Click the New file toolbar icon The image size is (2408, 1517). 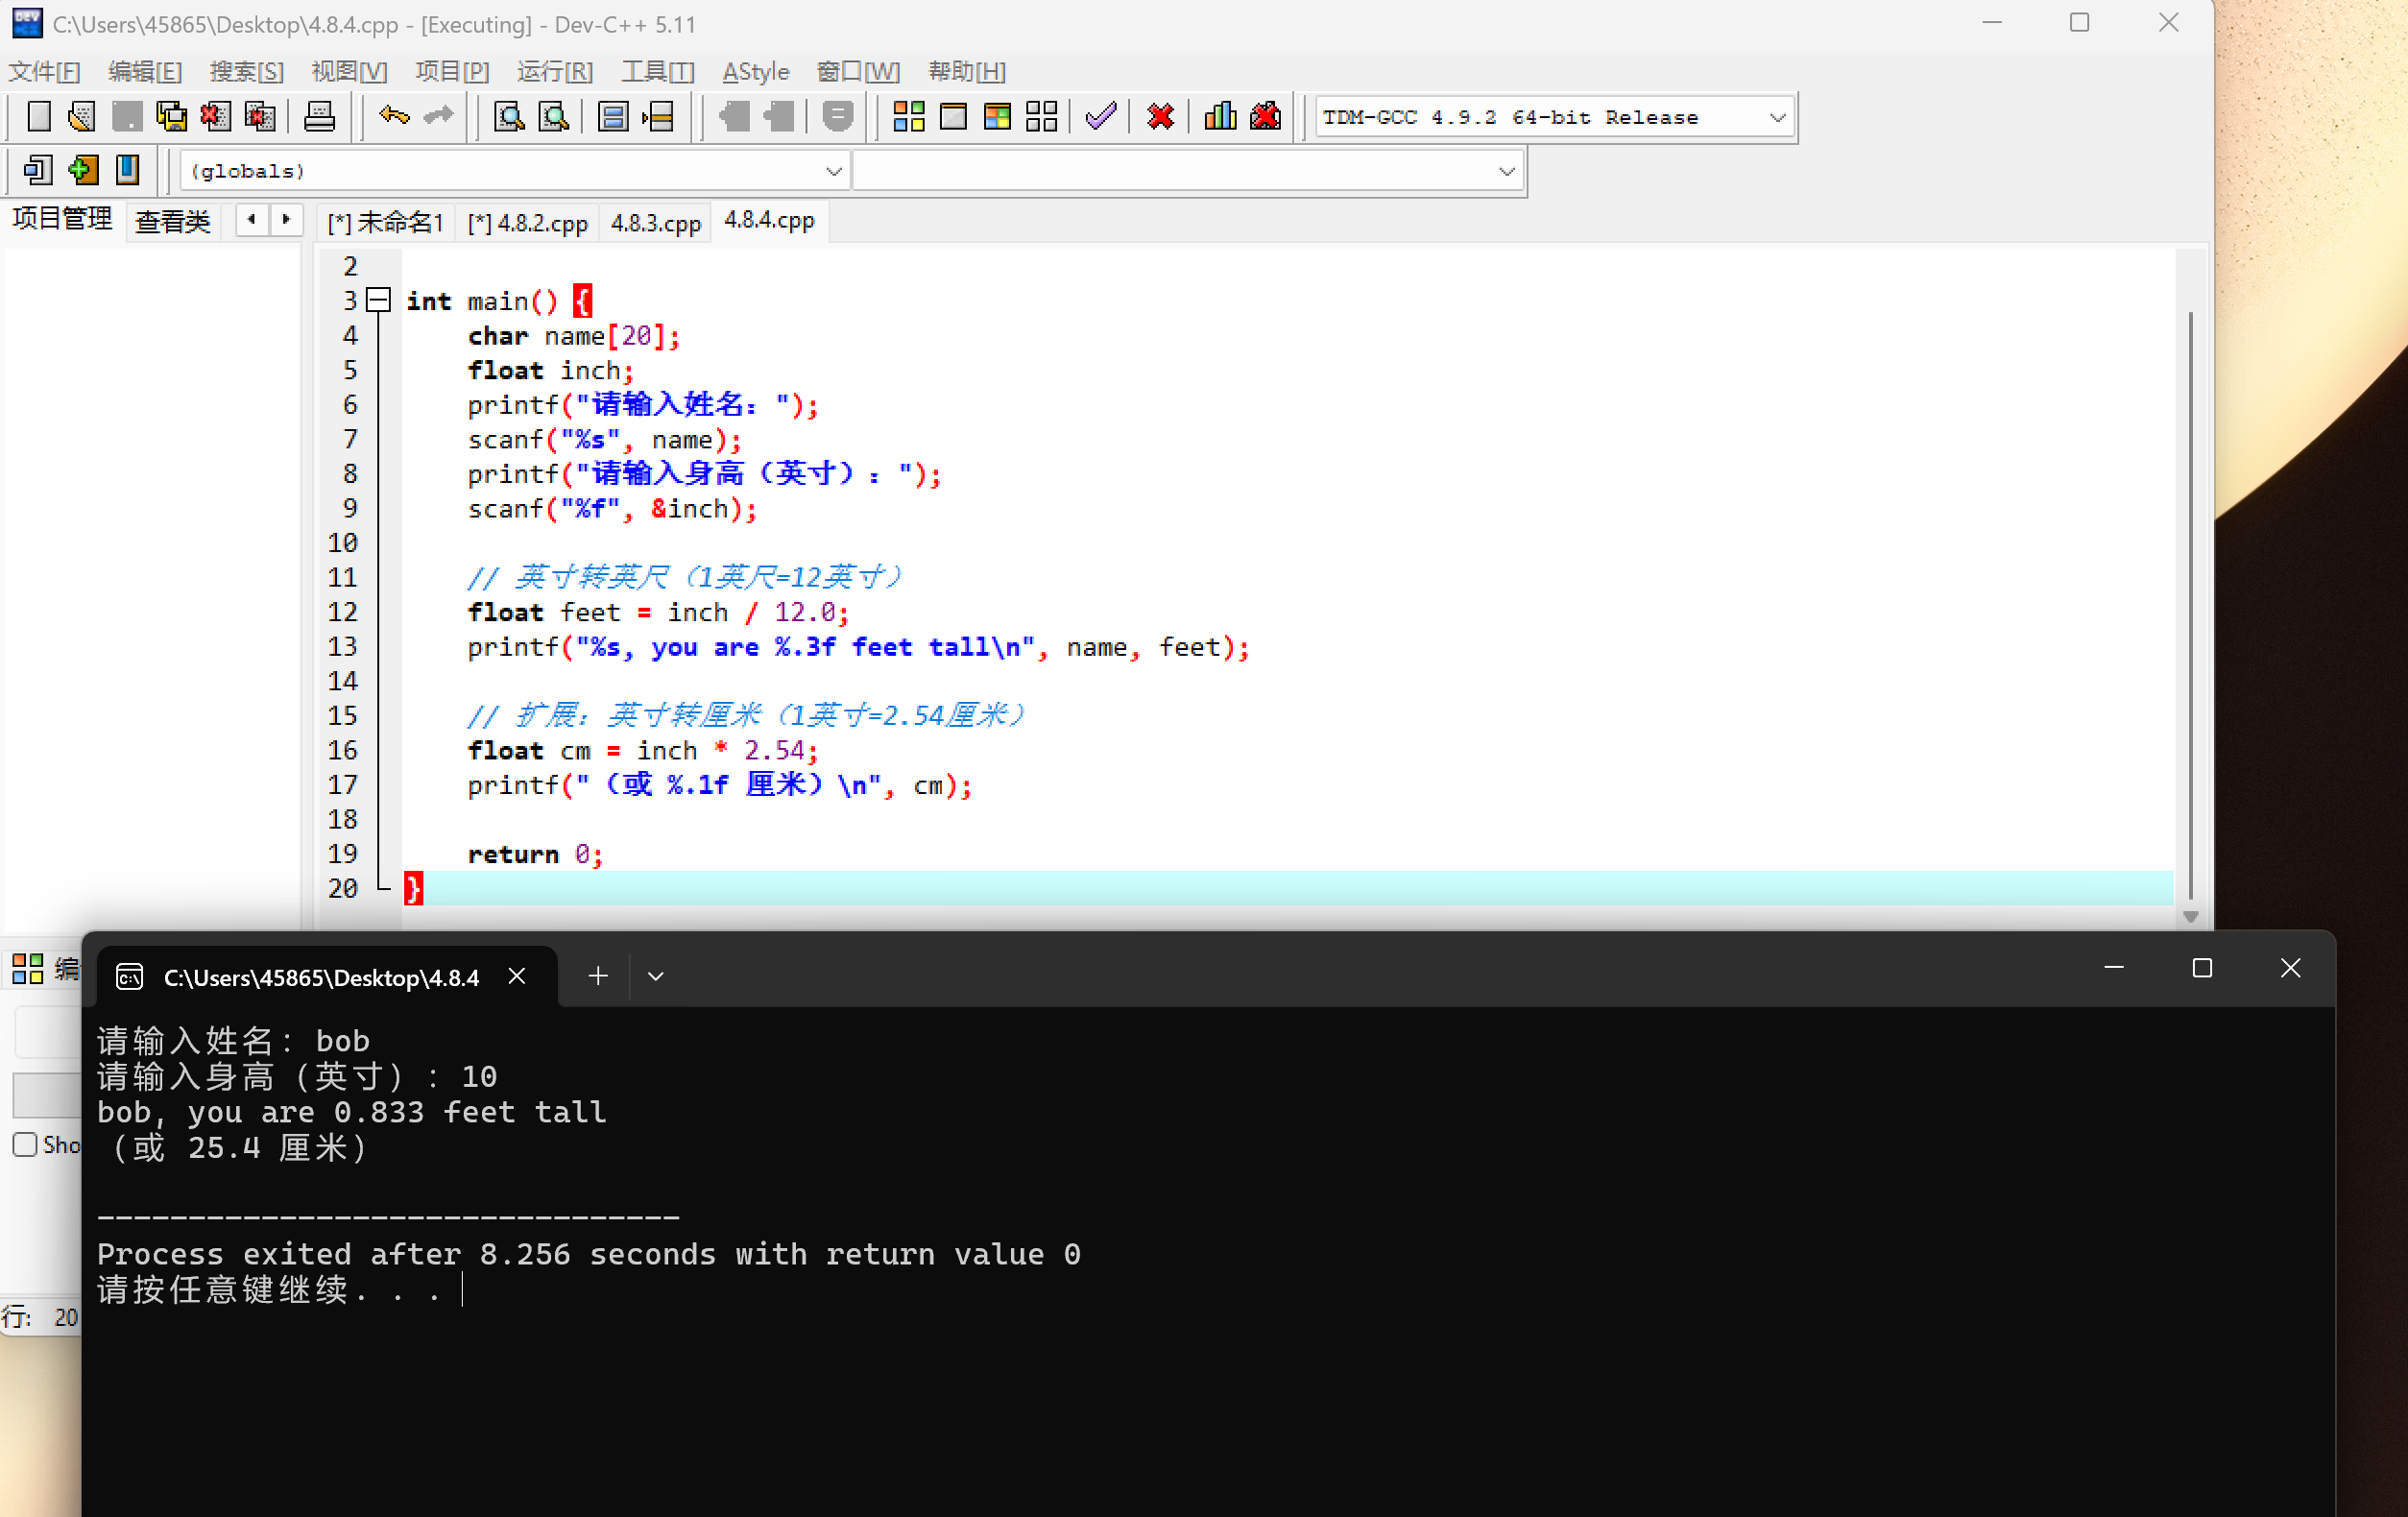click(38, 117)
